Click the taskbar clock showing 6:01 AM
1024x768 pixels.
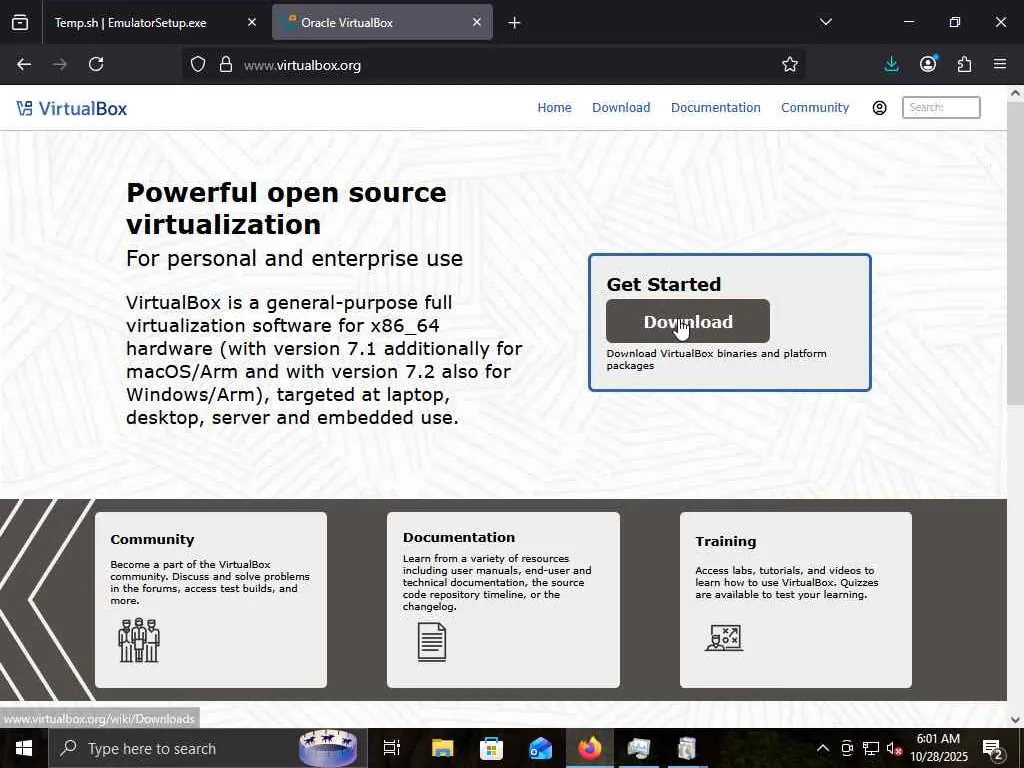tap(939, 748)
